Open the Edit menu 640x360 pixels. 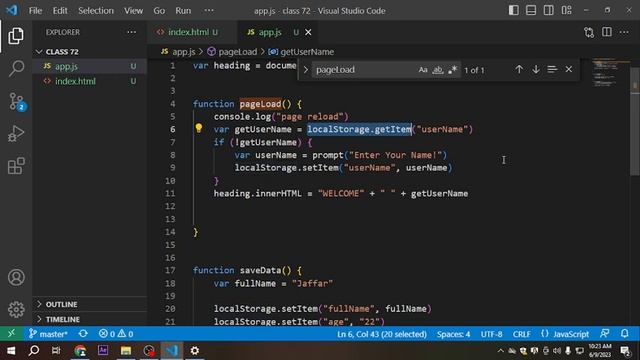(60, 11)
